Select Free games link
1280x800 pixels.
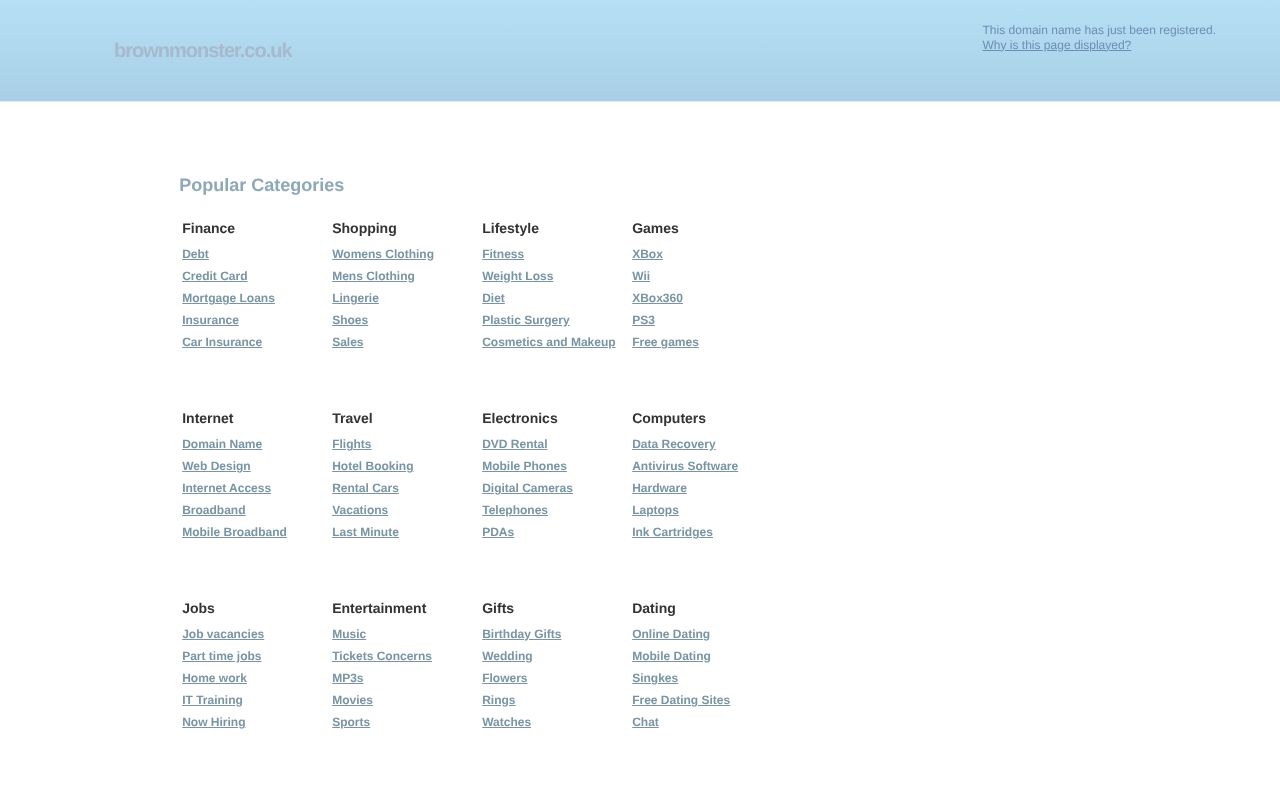tap(665, 342)
